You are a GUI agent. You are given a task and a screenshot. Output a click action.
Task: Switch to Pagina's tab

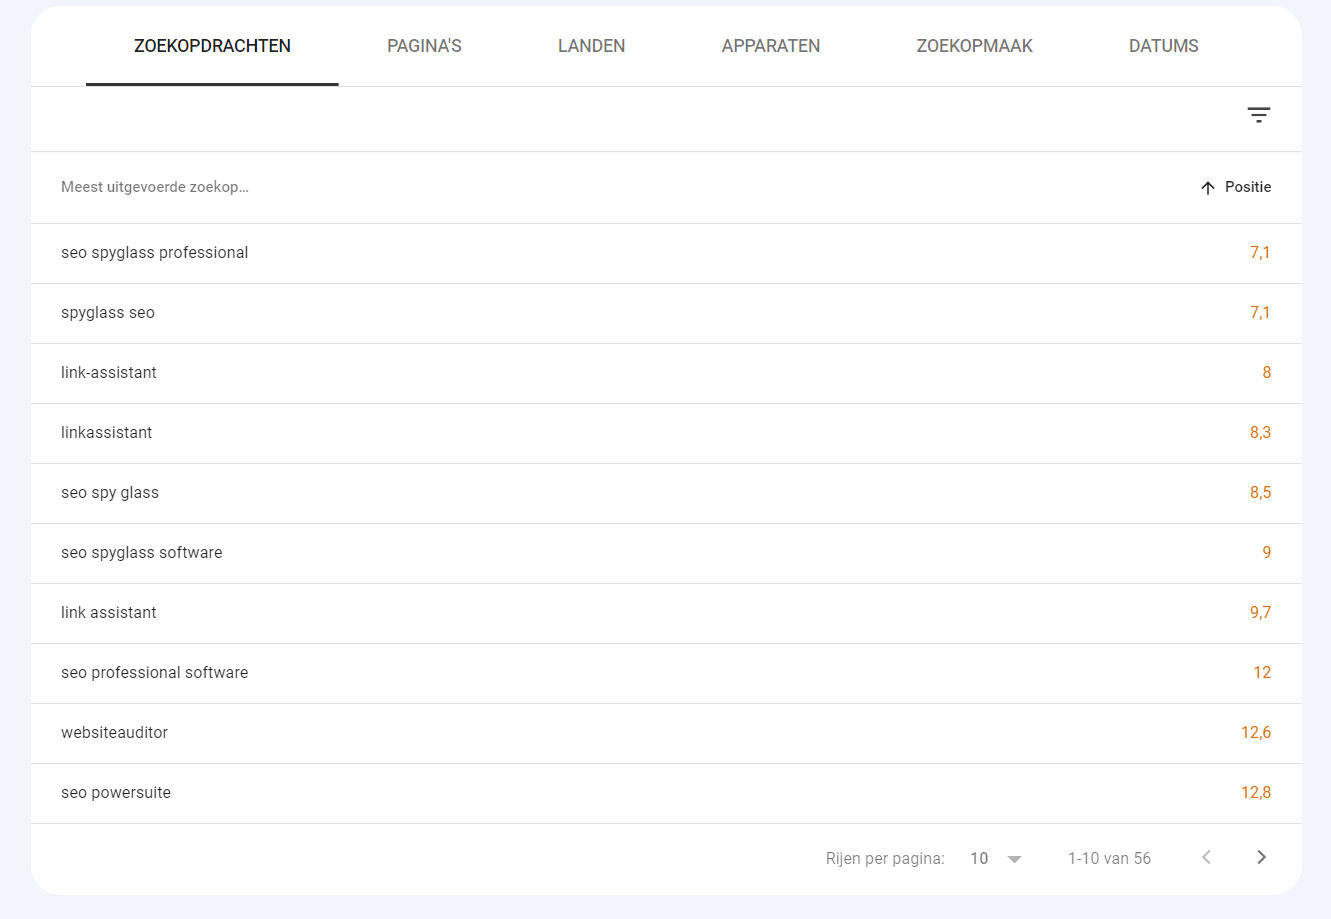424,46
